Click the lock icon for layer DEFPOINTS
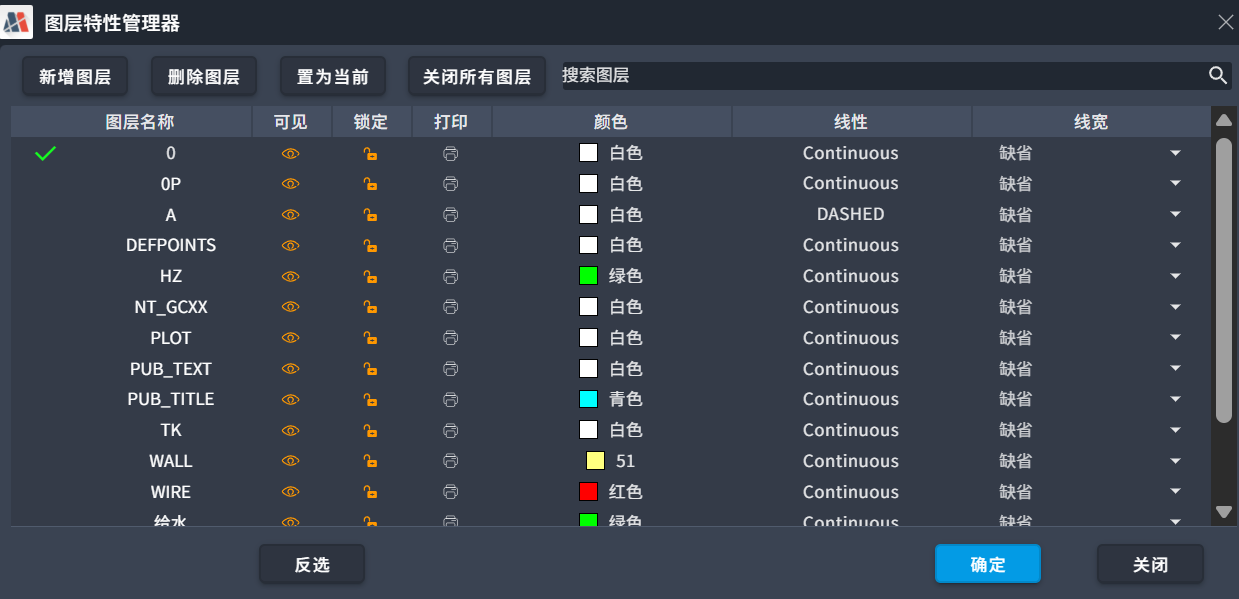 370,245
